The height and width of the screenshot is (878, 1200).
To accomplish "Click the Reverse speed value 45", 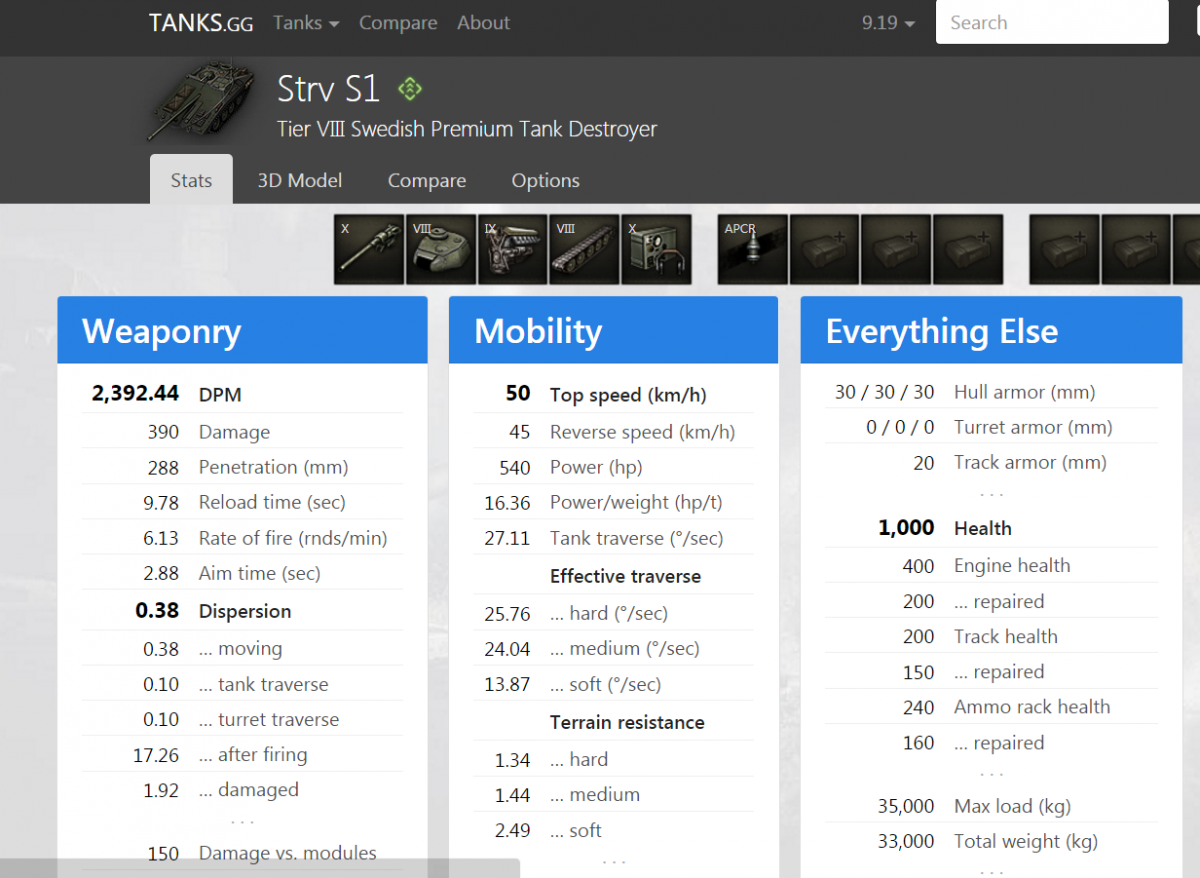I will point(520,432).
